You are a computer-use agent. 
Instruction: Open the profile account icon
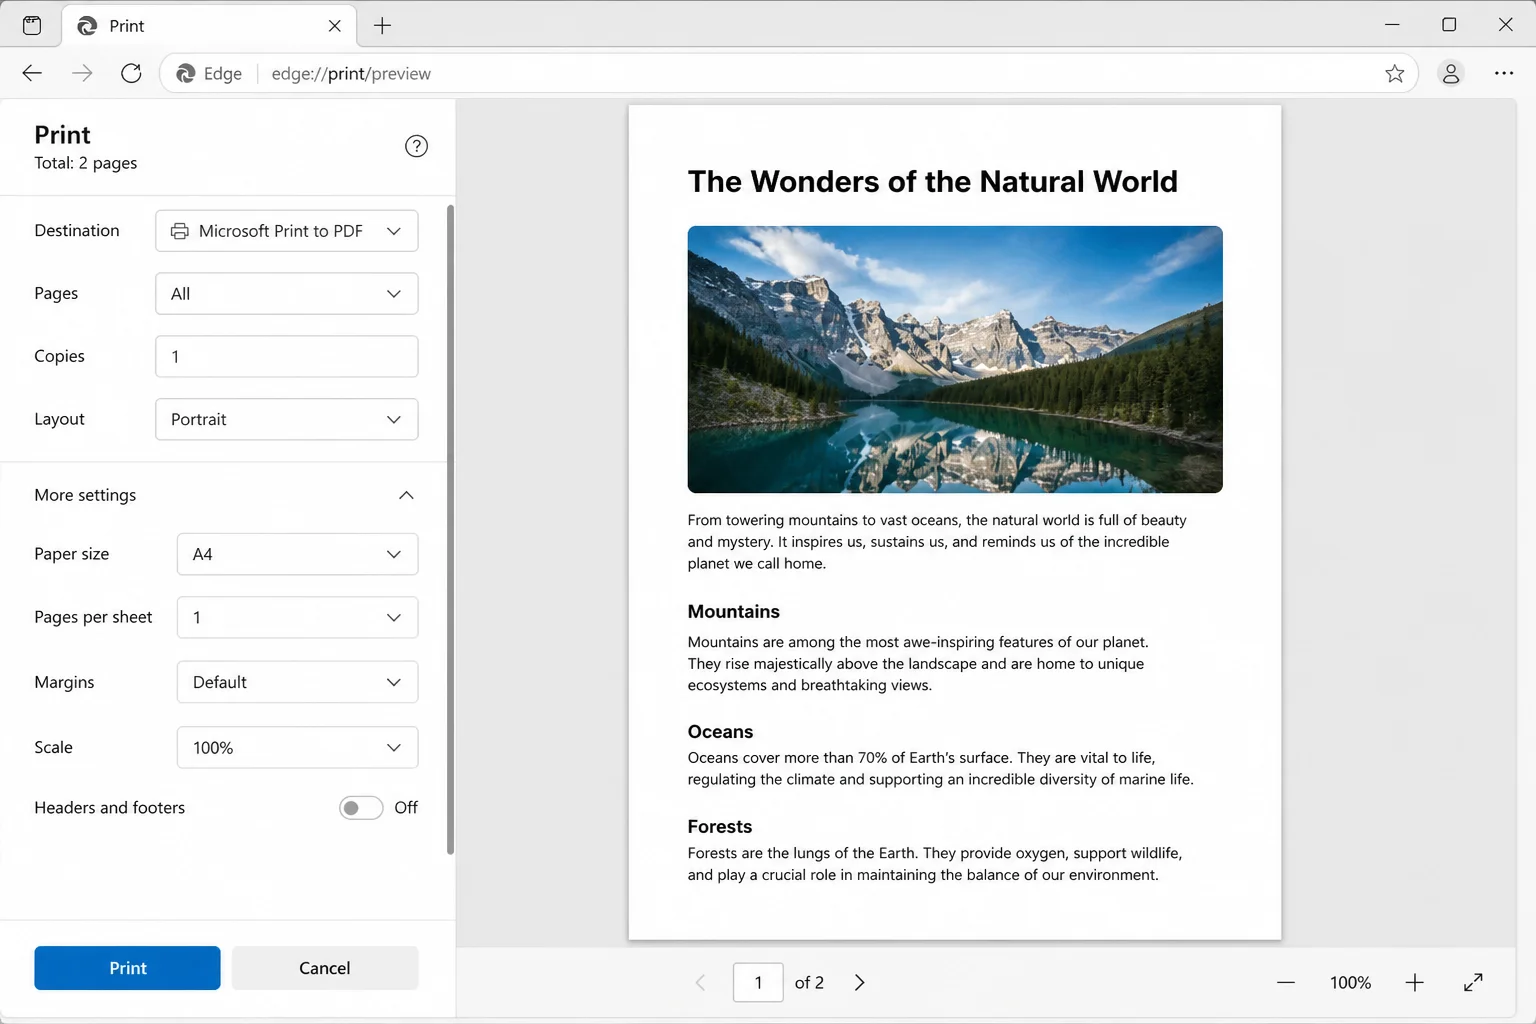(1451, 73)
